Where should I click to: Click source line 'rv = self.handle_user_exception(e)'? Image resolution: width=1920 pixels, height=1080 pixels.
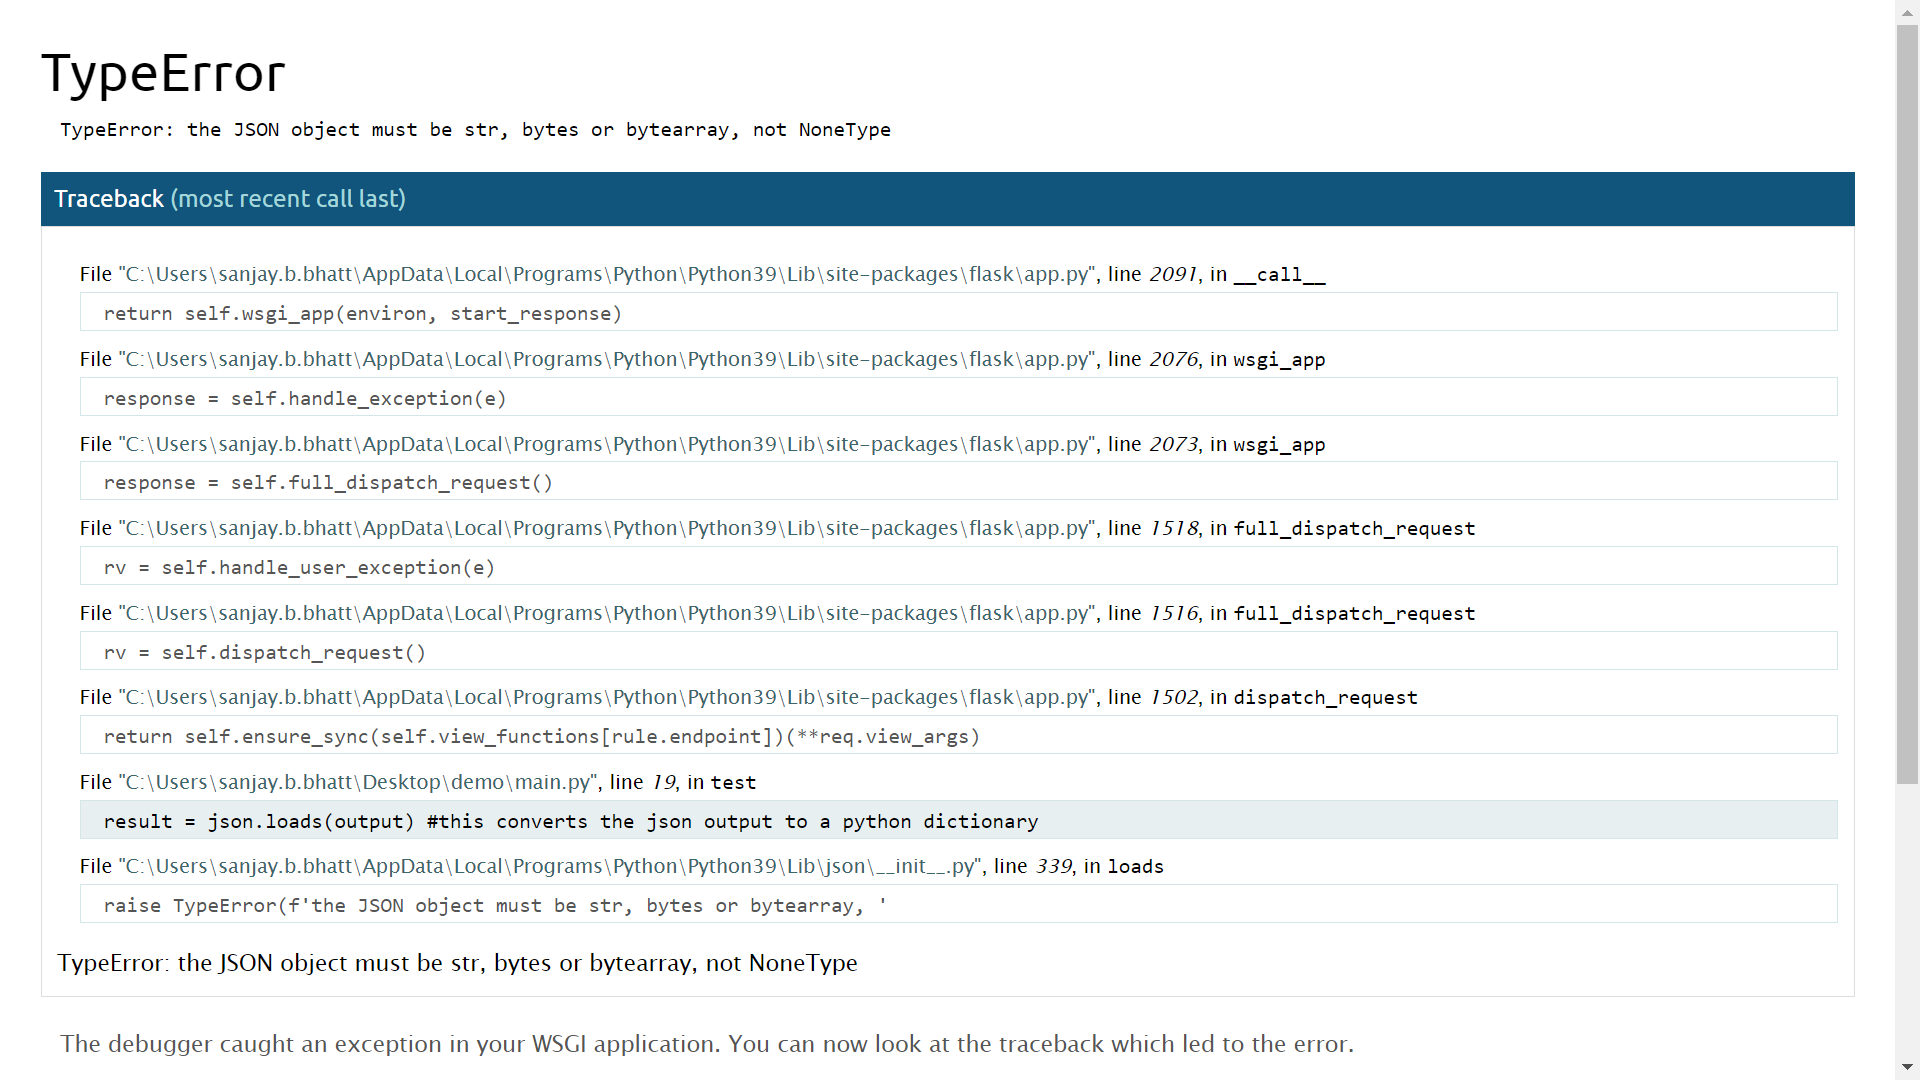pos(958,567)
